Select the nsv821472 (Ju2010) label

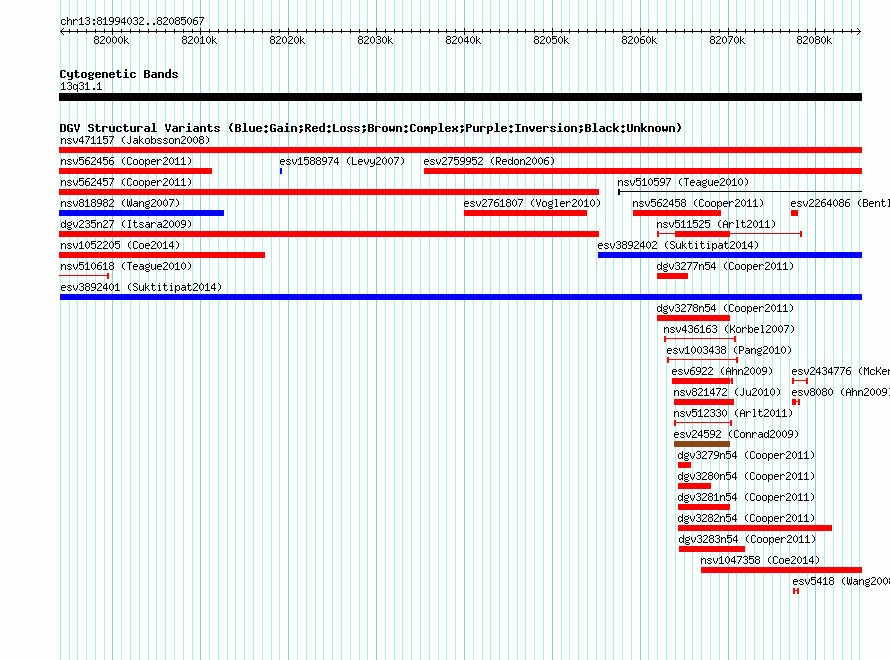point(727,392)
